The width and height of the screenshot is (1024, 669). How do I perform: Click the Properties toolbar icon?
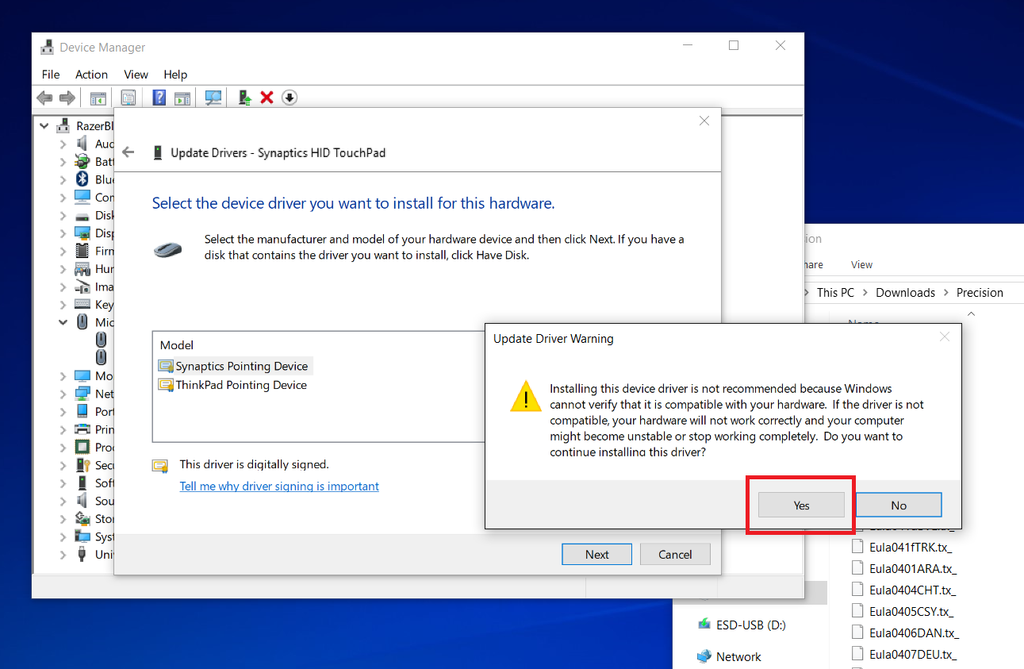[x=129, y=97]
